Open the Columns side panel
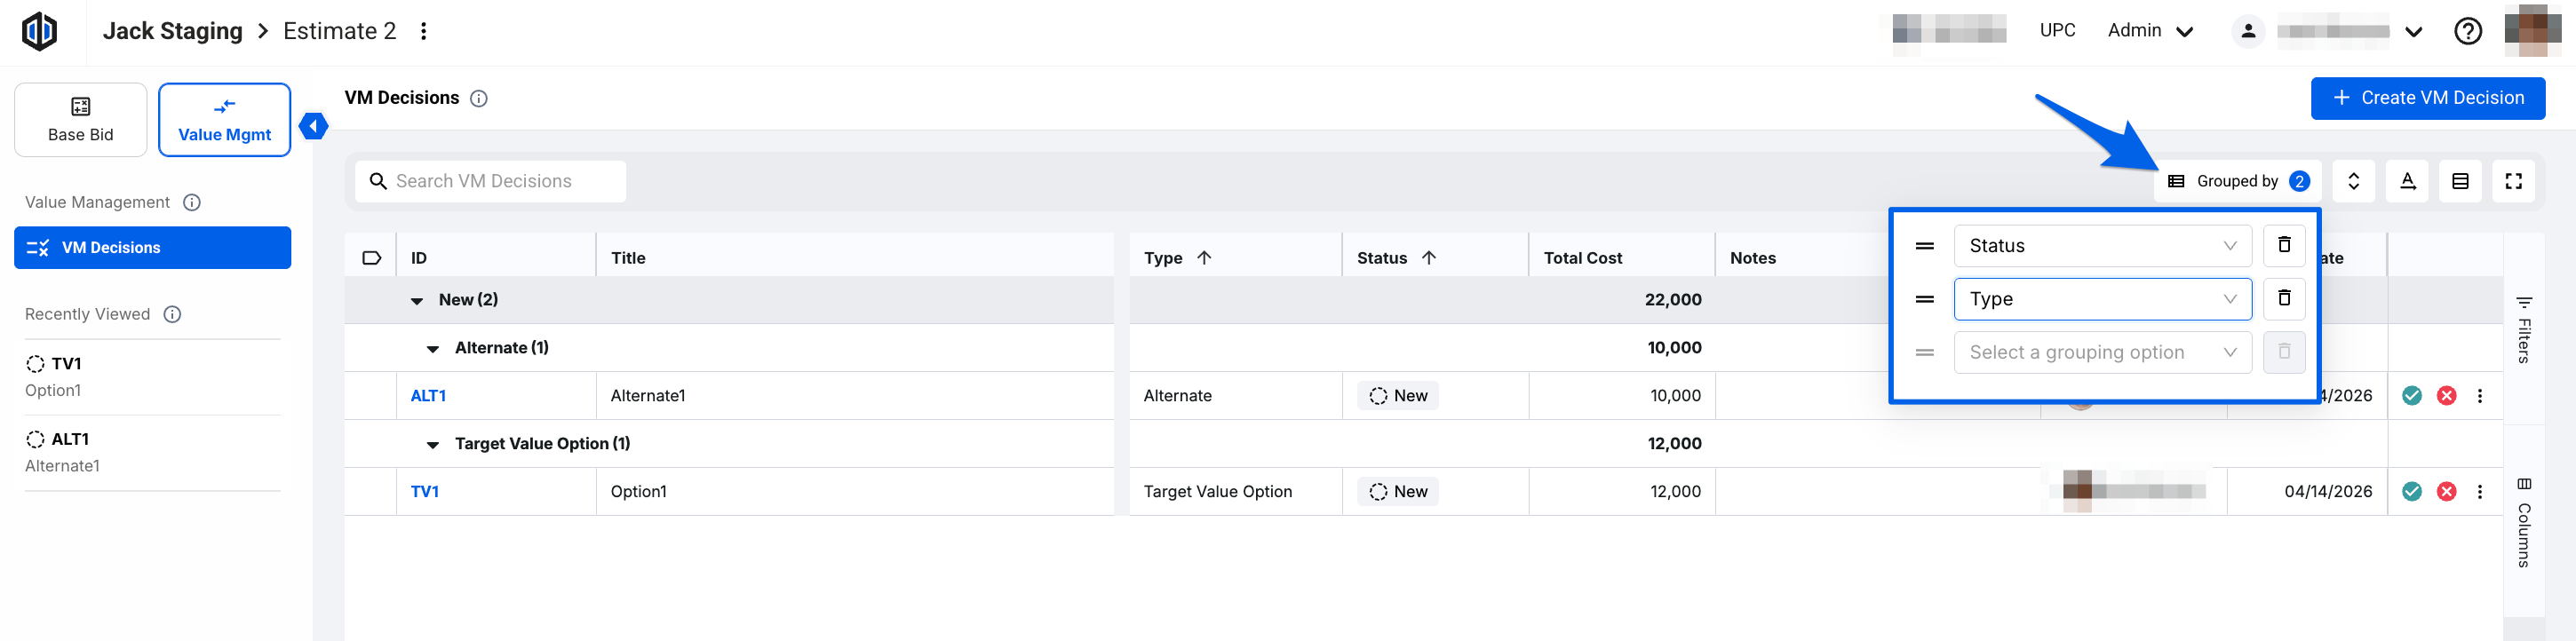The image size is (2576, 641). (2523, 523)
